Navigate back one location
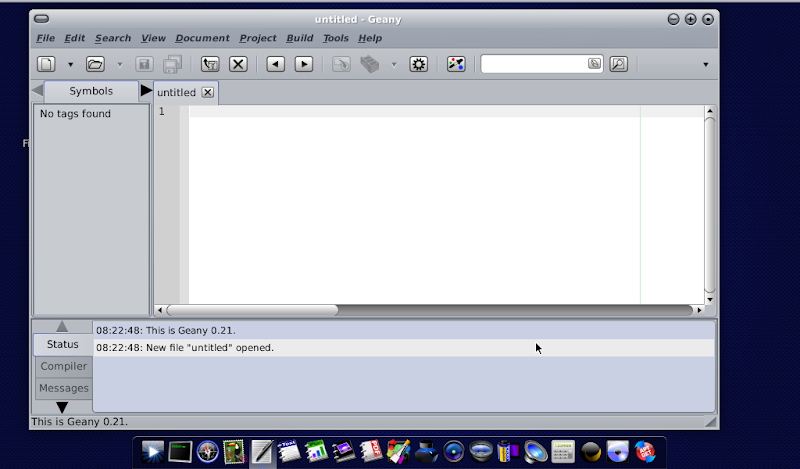800x469 pixels. [276, 64]
